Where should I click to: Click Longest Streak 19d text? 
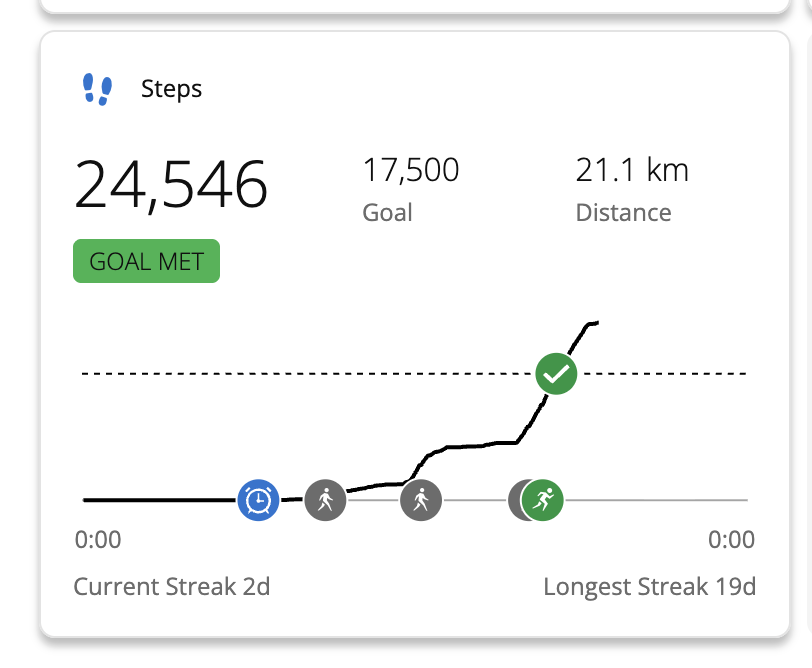tap(649, 586)
